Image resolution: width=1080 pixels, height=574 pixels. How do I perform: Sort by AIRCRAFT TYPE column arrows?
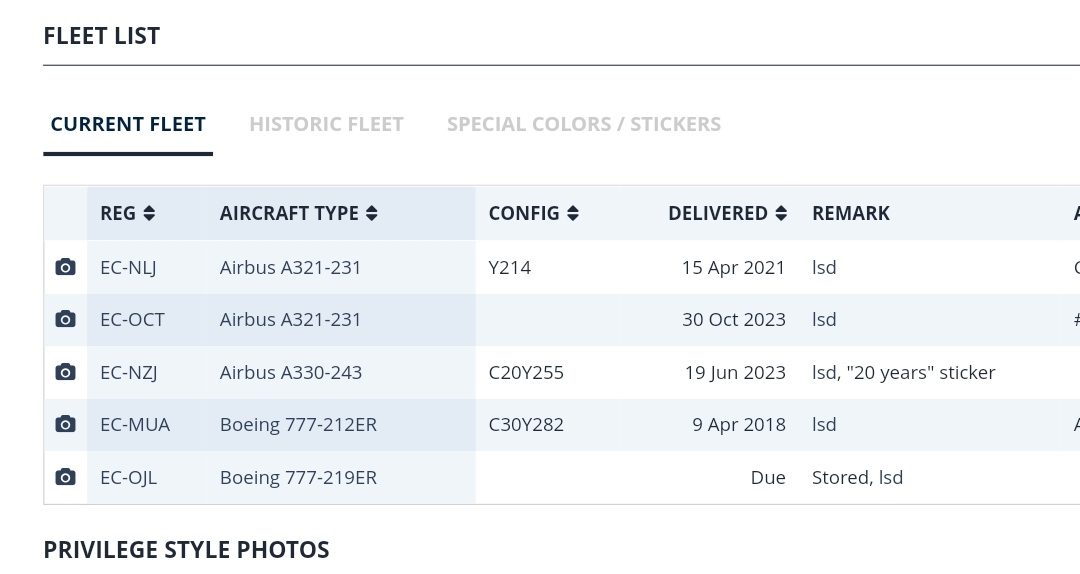click(372, 213)
